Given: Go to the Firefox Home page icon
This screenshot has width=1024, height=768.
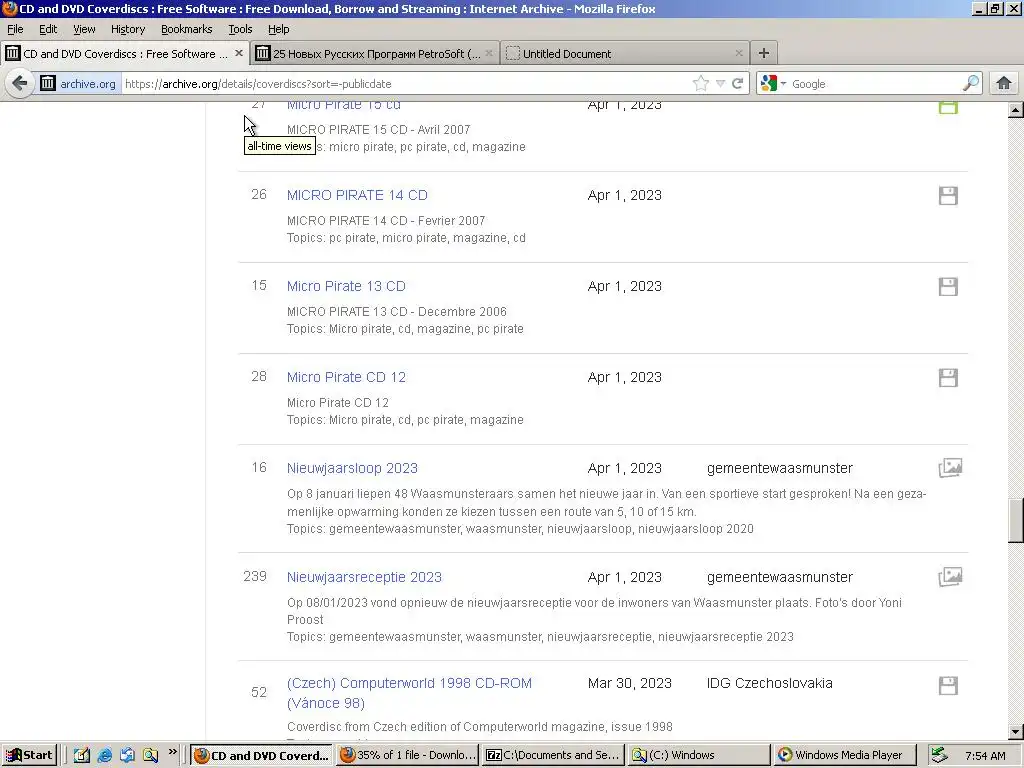Looking at the screenshot, I should click(x=1004, y=84).
